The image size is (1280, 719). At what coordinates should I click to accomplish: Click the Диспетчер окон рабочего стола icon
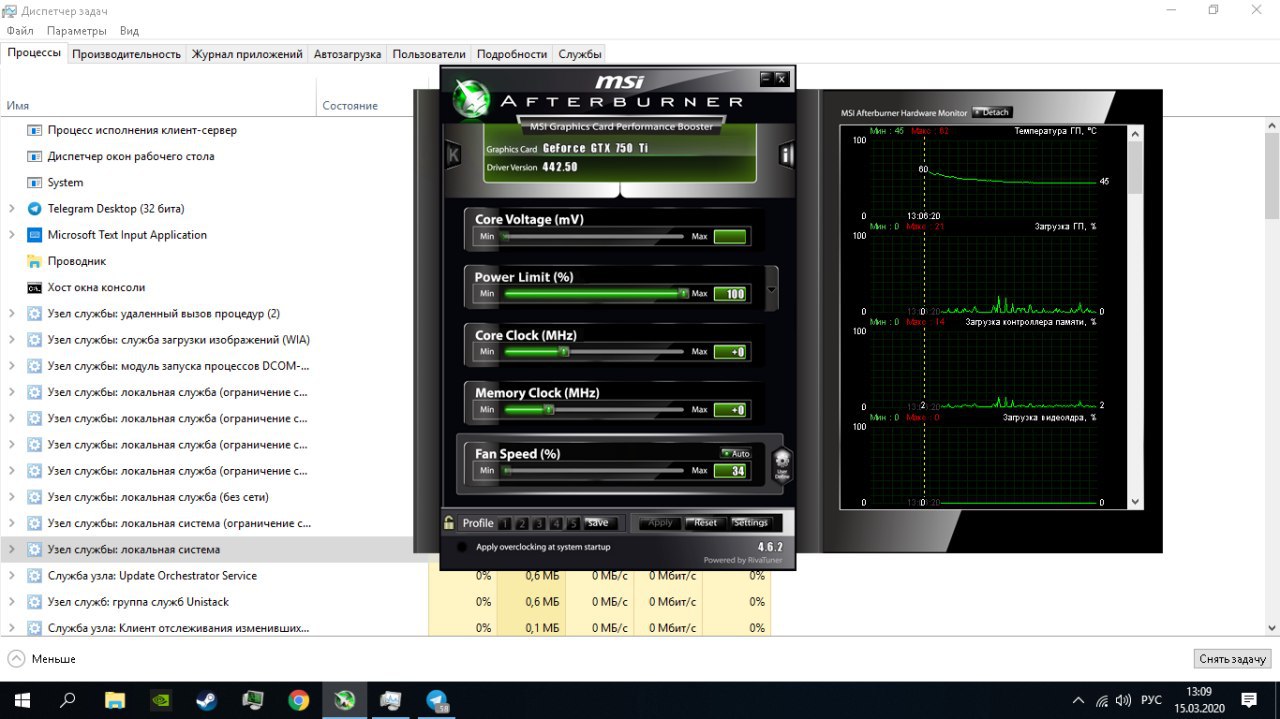[34, 157]
